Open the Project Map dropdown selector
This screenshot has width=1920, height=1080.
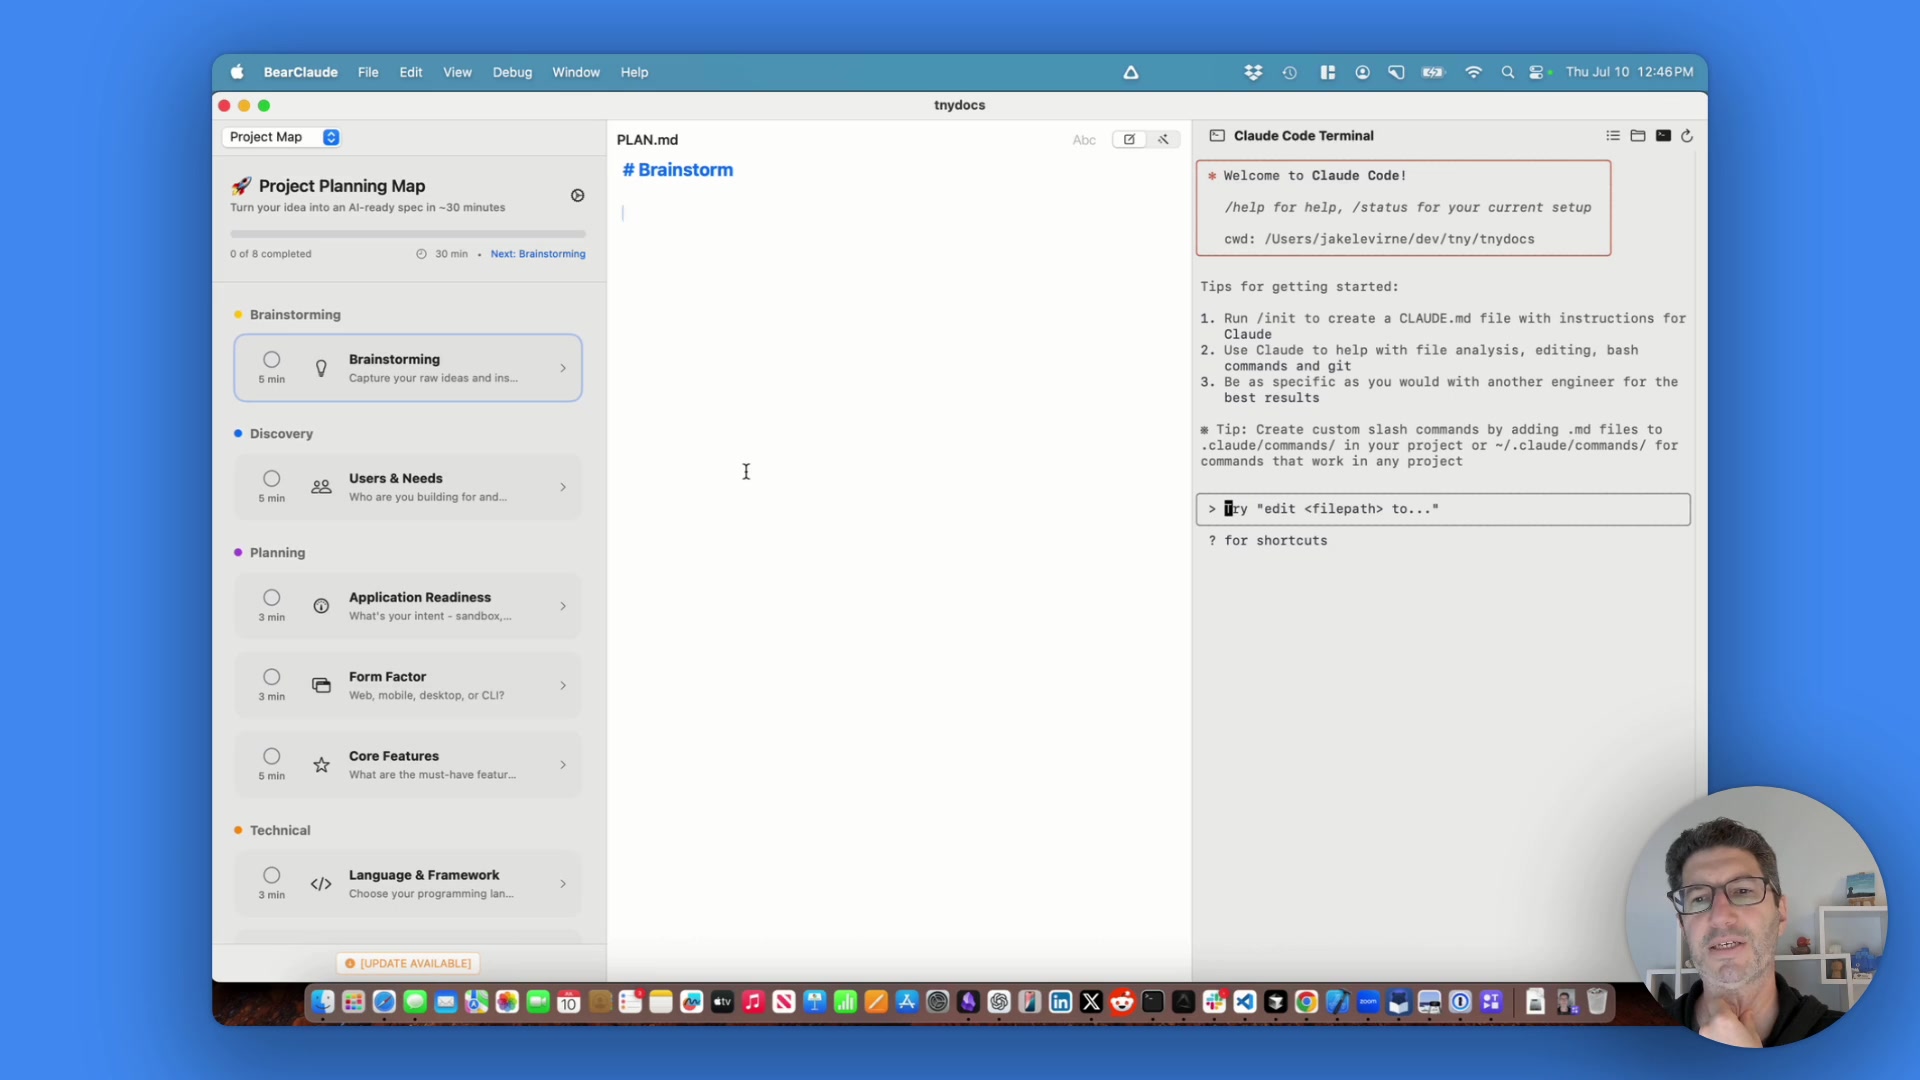coord(282,137)
